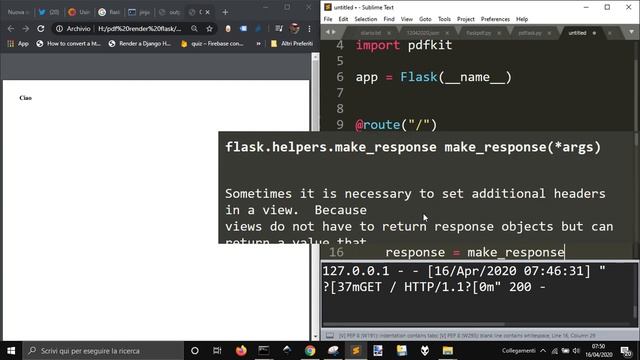The width and height of the screenshot is (640, 360).
Task: Toggle Sublime side bar icon in status bar
Action: [x=330, y=336]
